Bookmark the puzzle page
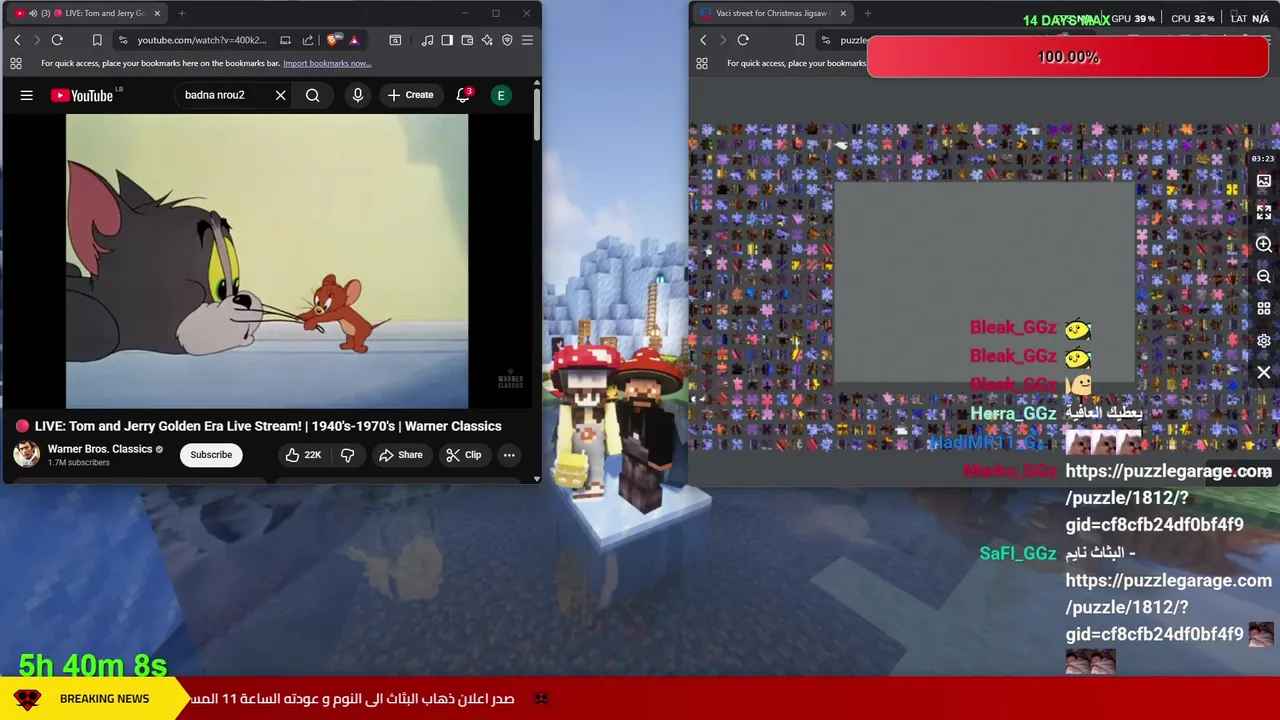The width and height of the screenshot is (1280, 720). point(799,40)
